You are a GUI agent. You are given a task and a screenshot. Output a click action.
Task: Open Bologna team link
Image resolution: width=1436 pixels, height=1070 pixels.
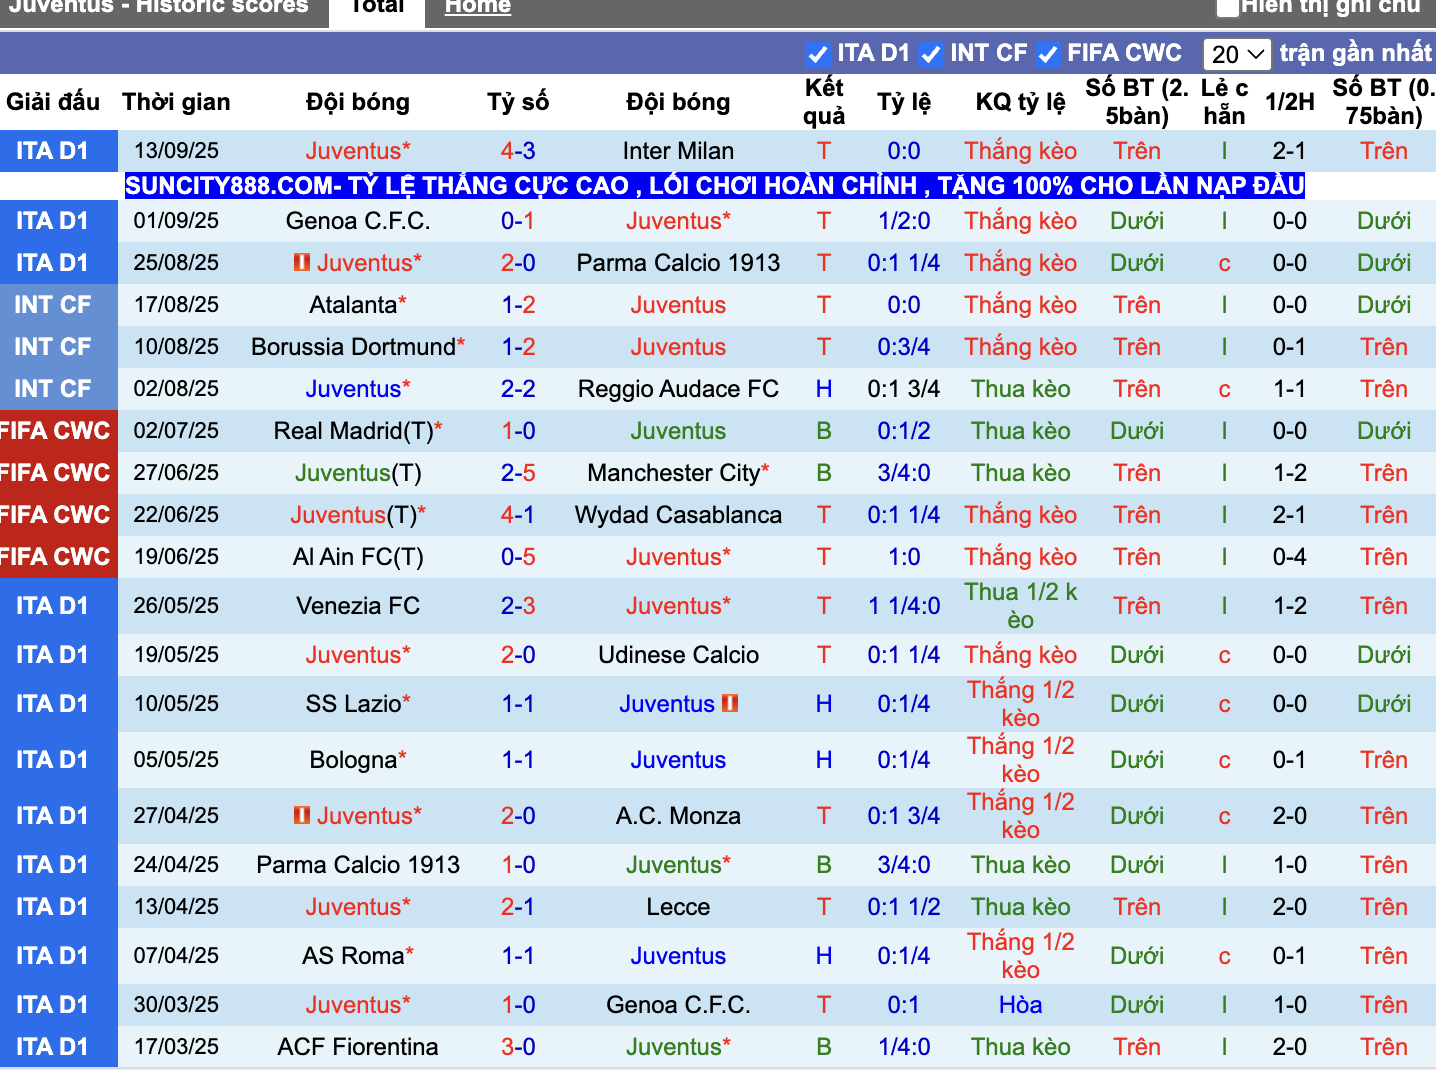pyautogui.click(x=353, y=760)
